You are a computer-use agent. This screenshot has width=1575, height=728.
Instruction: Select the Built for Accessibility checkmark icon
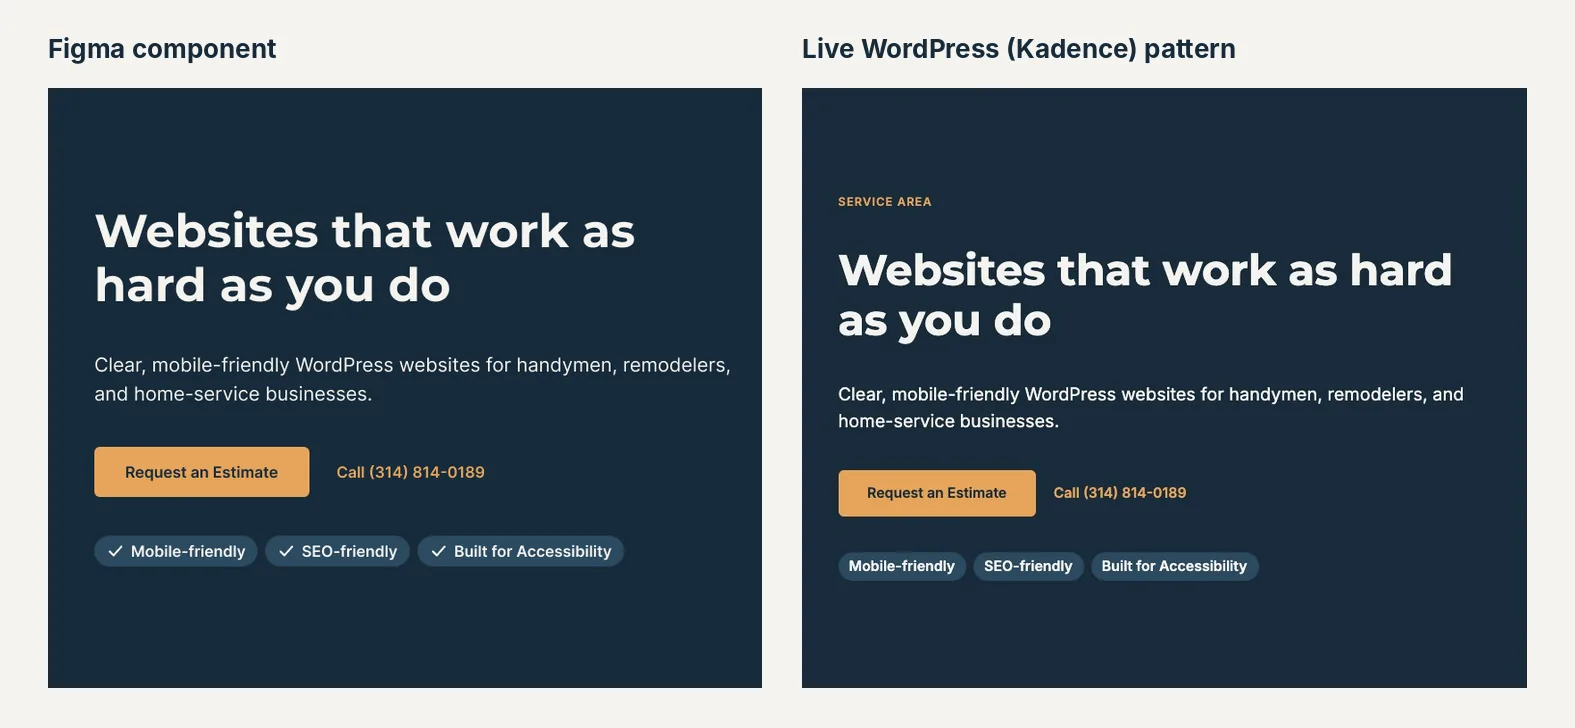click(x=438, y=551)
